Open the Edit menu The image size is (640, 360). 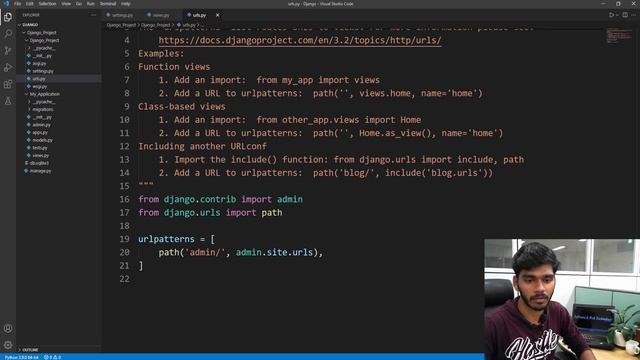pos(30,4)
